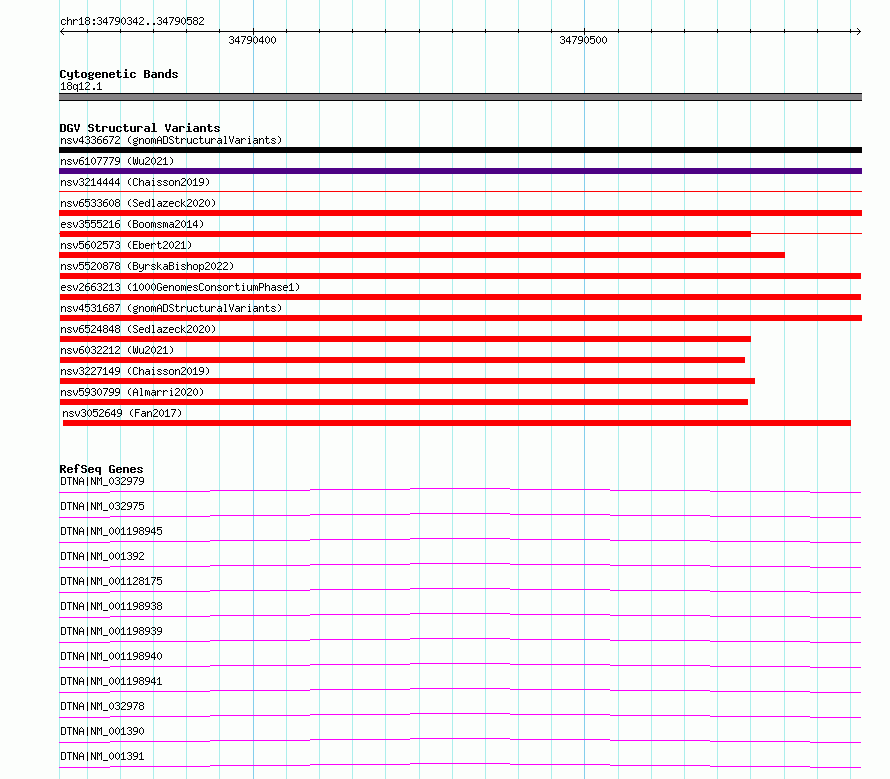Select the Cytogenetic Bands track title
The height and width of the screenshot is (779, 890).
(119, 74)
